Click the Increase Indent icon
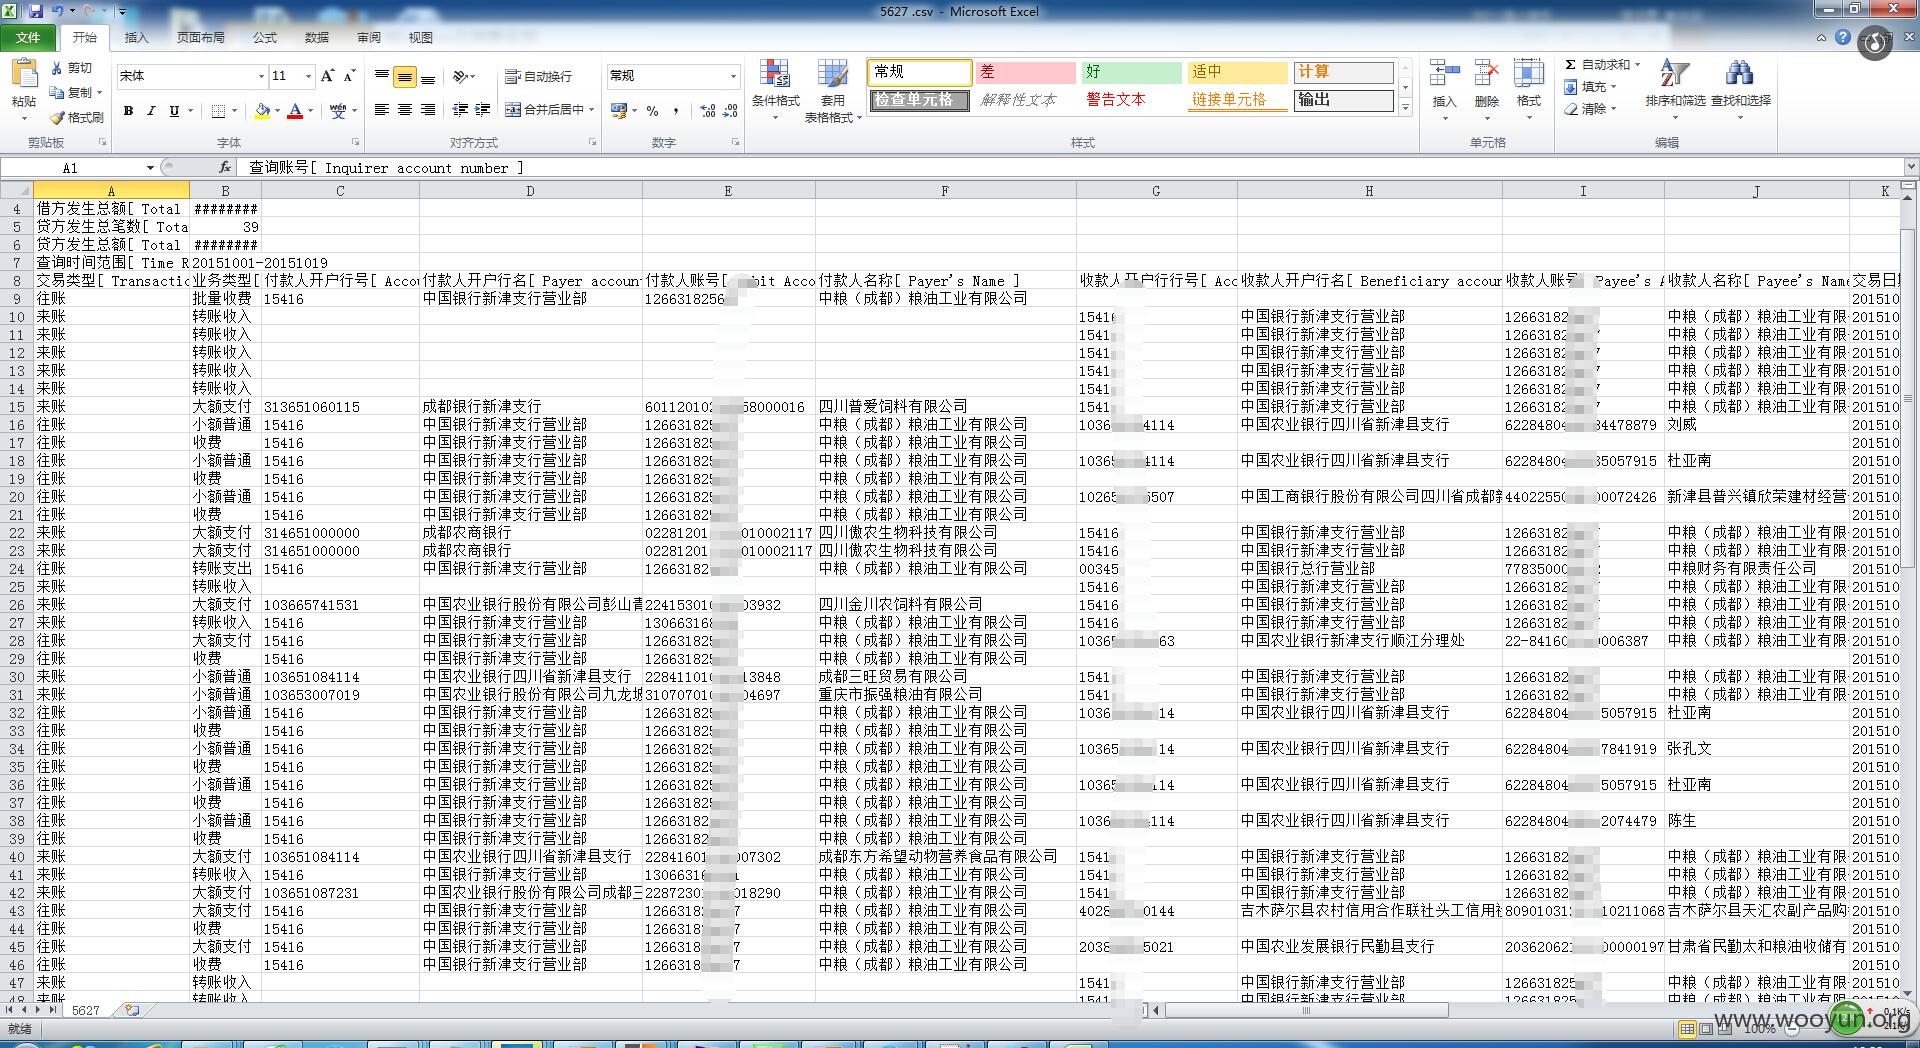The height and width of the screenshot is (1048, 1920). pyautogui.click(x=483, y=110)
